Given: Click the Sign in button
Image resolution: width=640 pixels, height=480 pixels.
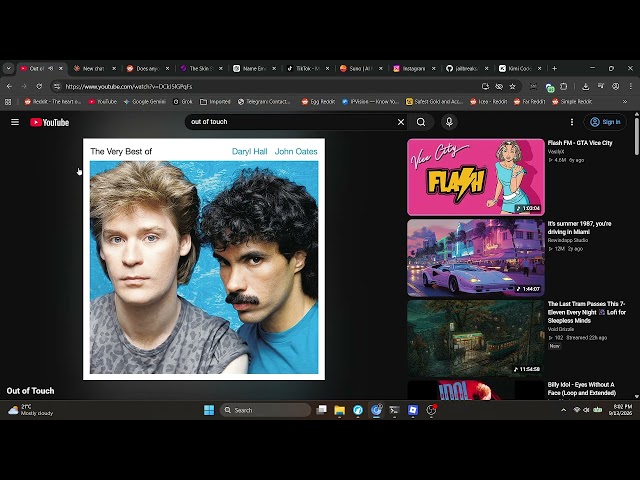Looking at the screenshot, I should (x=605, y=122).
